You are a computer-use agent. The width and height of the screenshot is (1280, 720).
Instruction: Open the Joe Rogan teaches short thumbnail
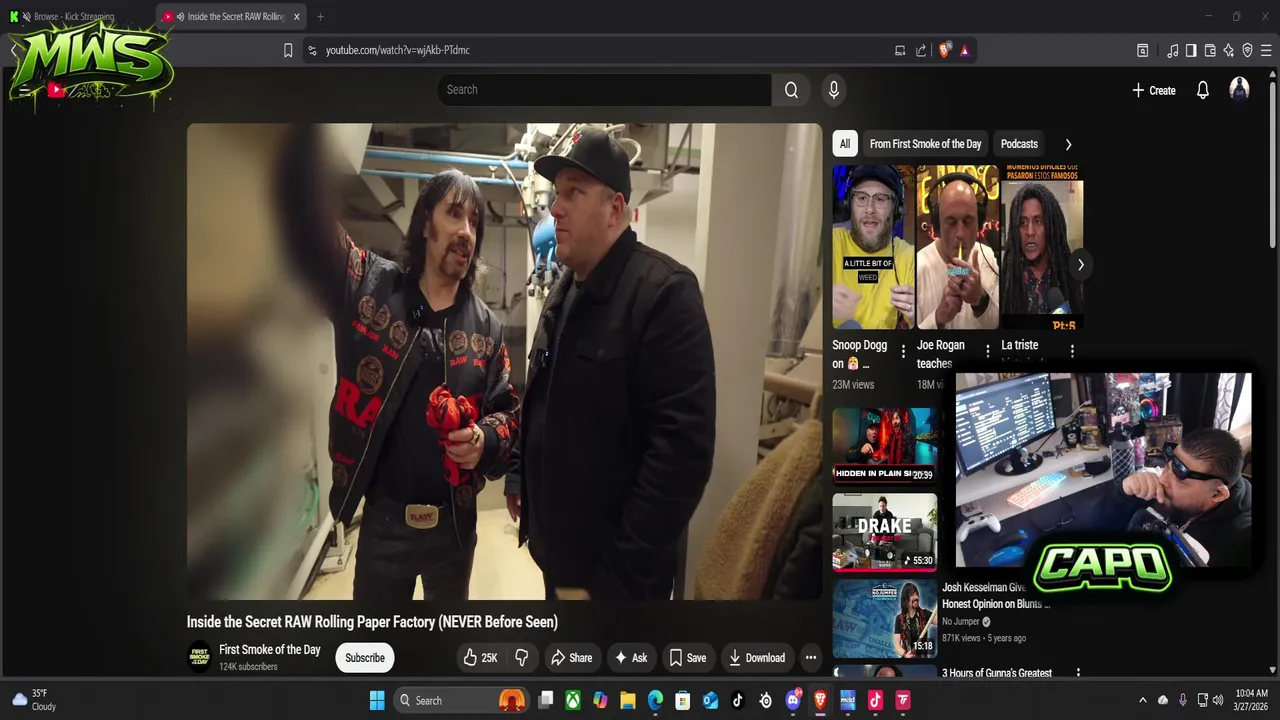957,247
